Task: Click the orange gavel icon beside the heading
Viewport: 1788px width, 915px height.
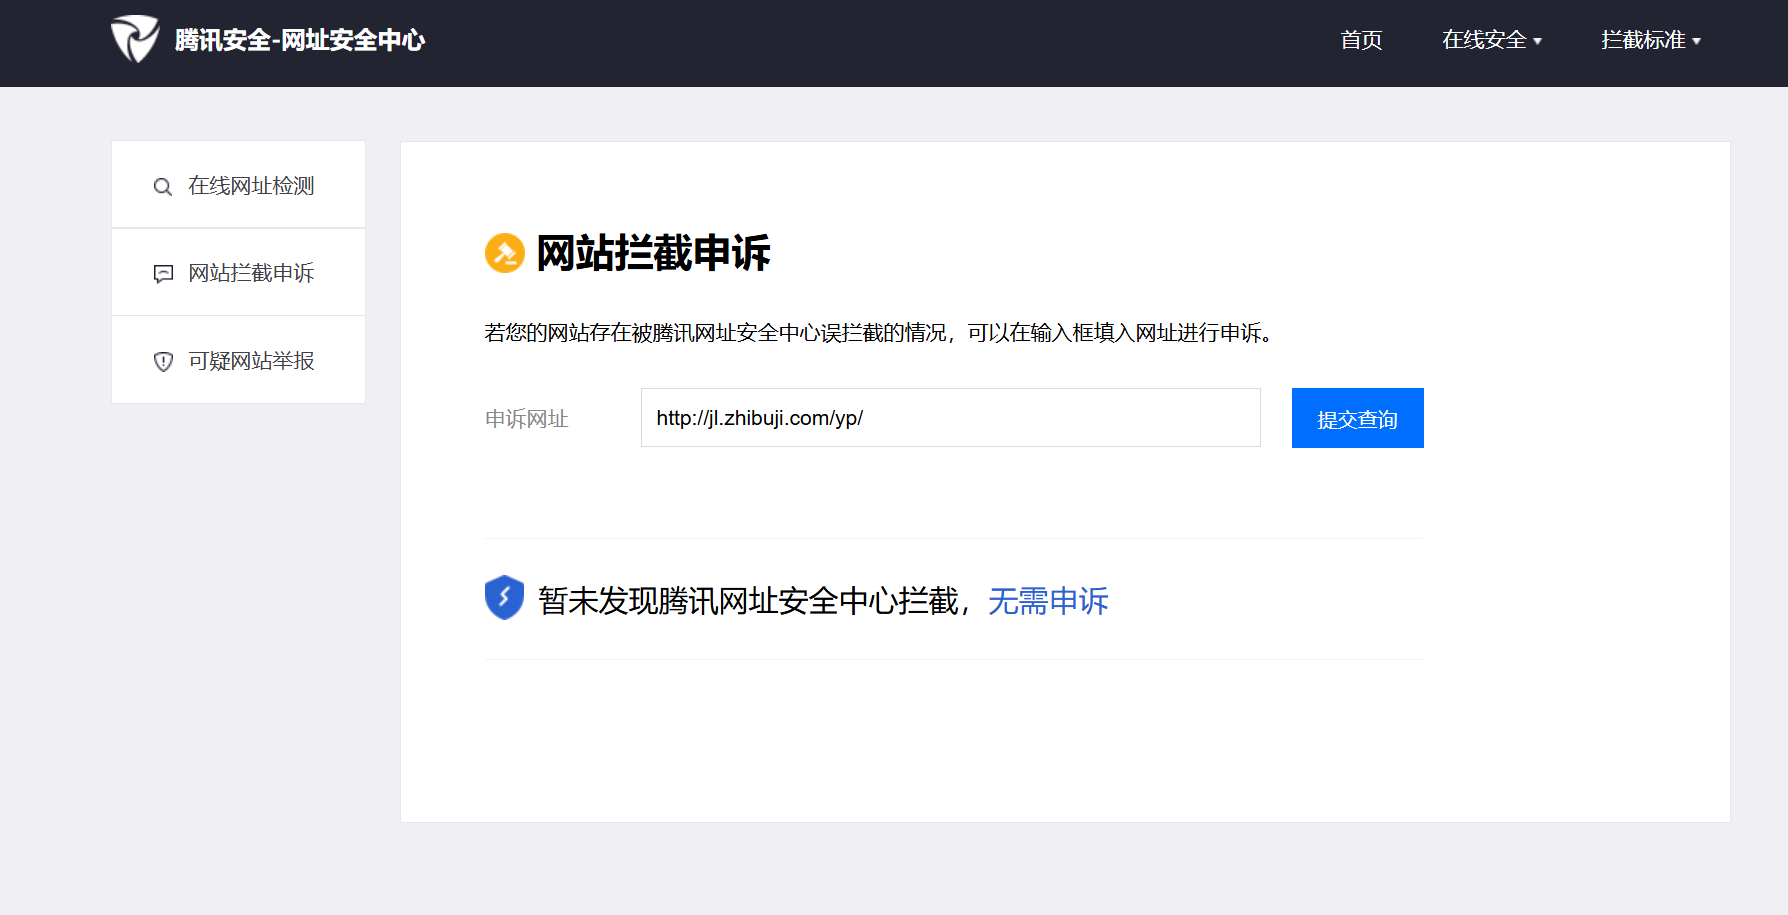Action: pyautogui.click(x=505, y=253)
